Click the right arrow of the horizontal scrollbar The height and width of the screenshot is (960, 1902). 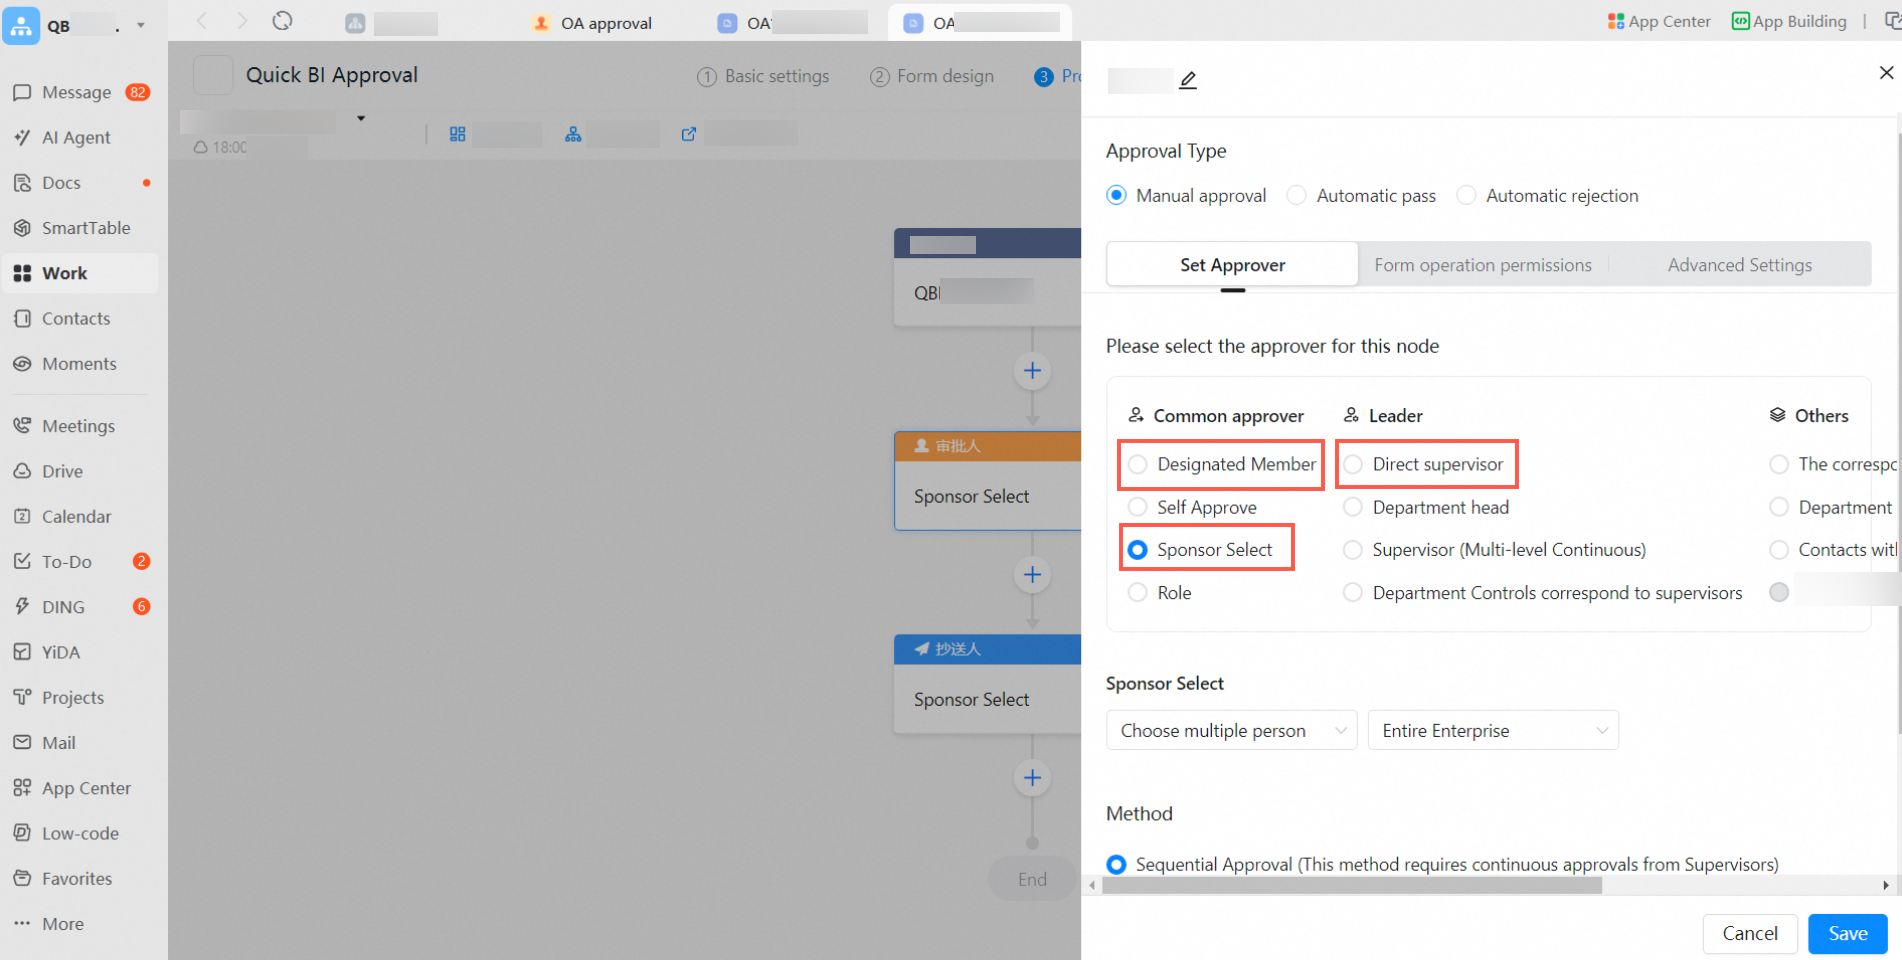point(1886,885)
